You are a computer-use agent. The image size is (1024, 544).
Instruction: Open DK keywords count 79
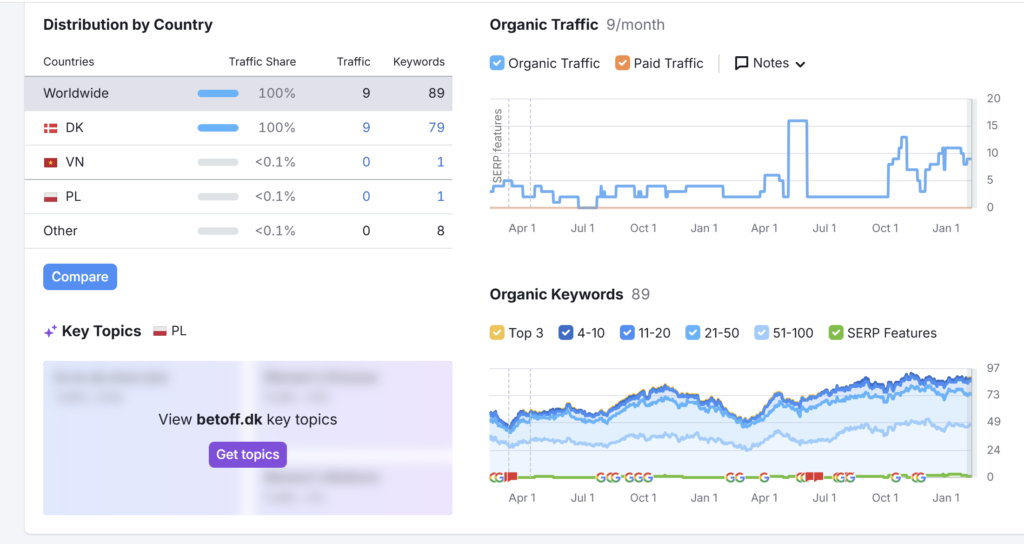pos(435,128)
